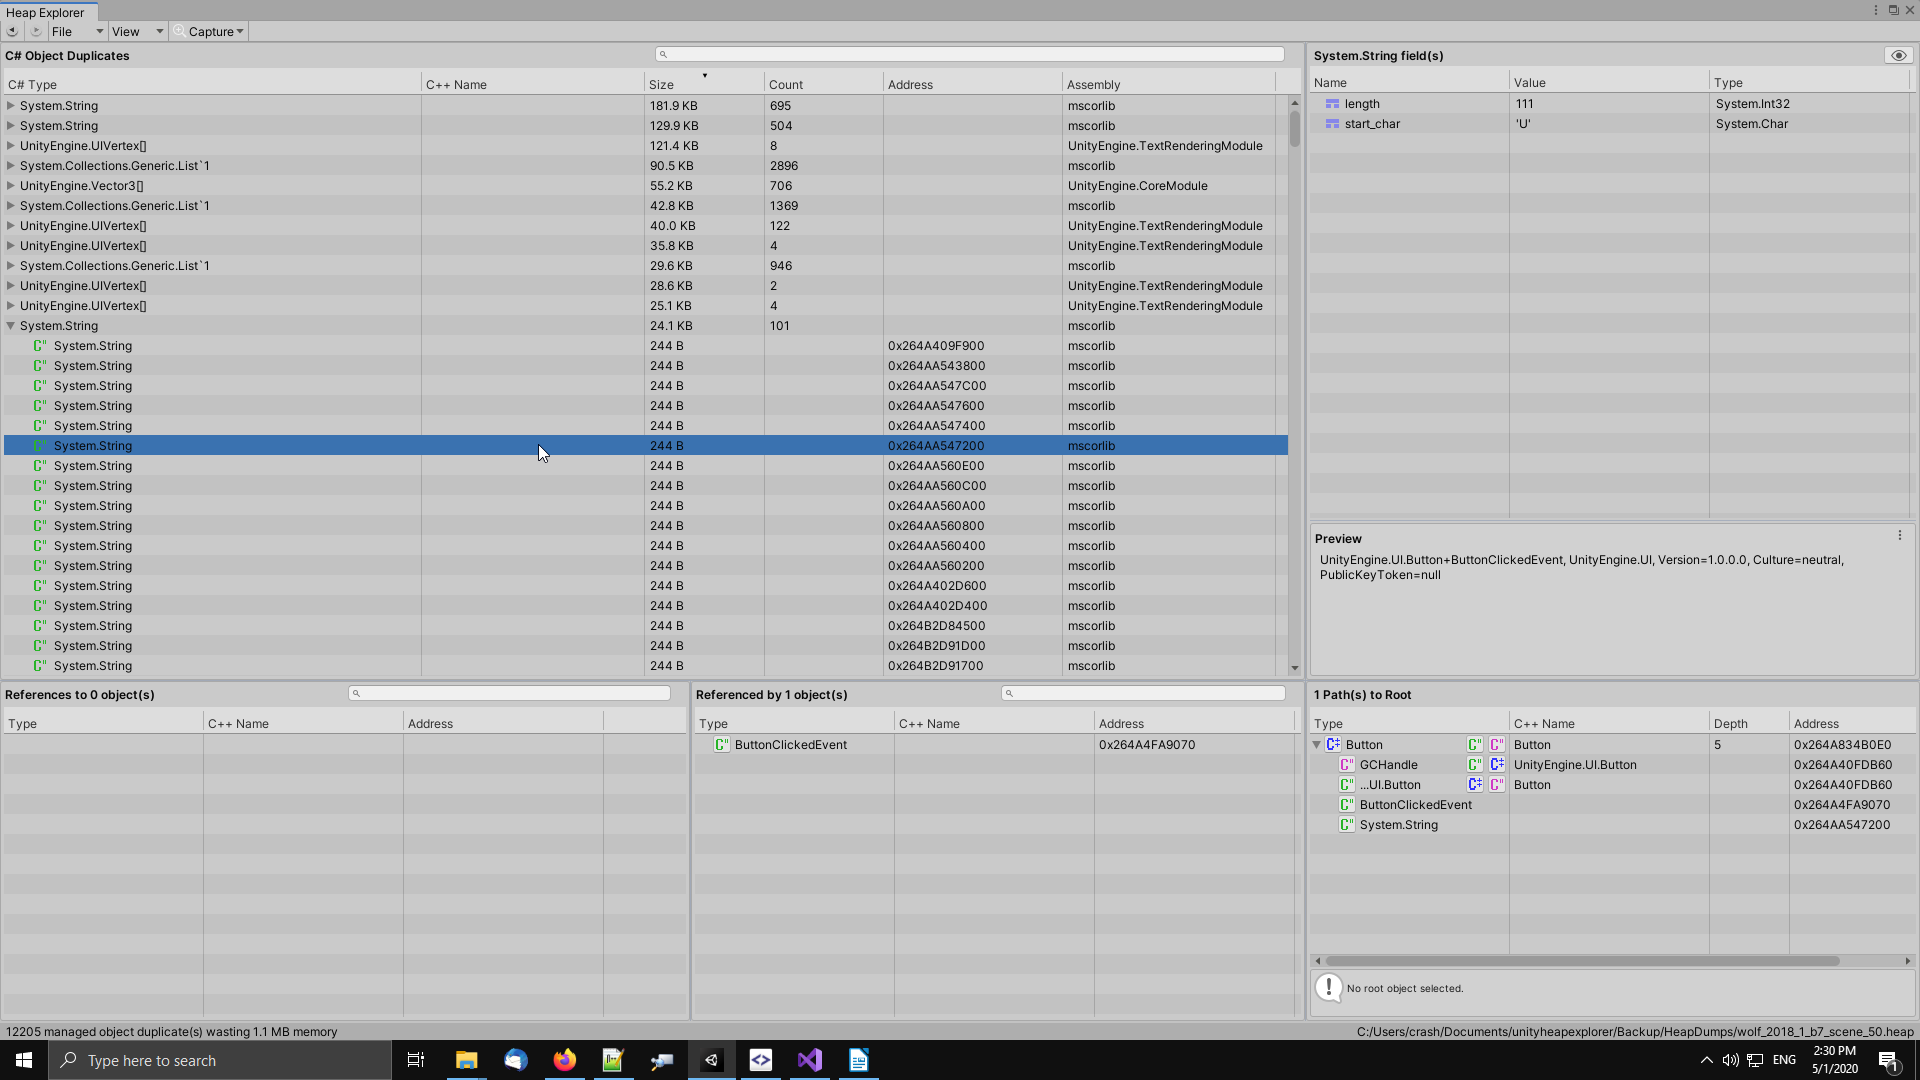
Task: Collapse the Button root path node
Action: pyautogui.click(x=1317, y=745)
